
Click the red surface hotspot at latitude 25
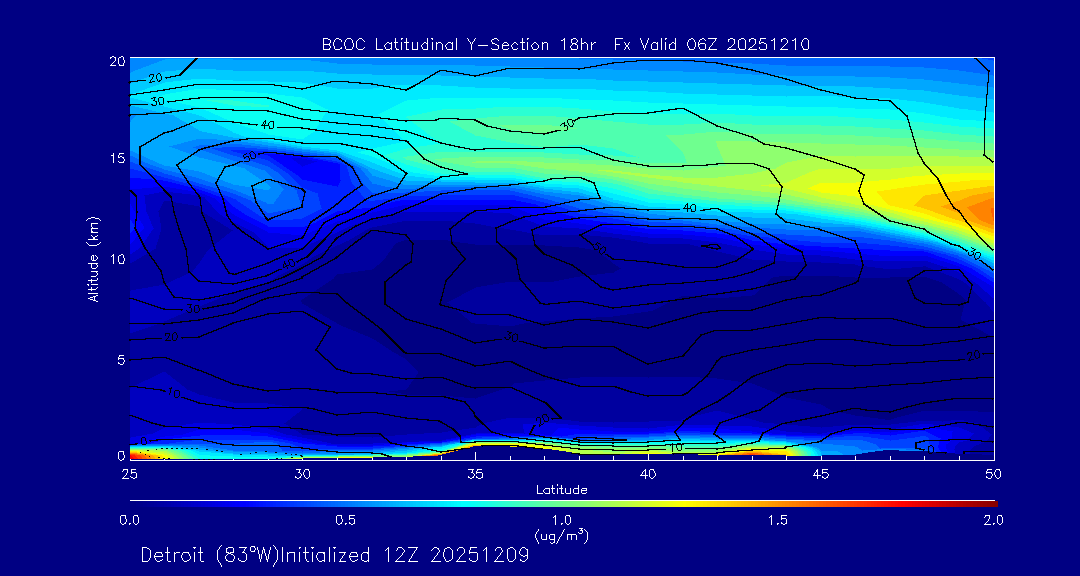pos(138,455)
